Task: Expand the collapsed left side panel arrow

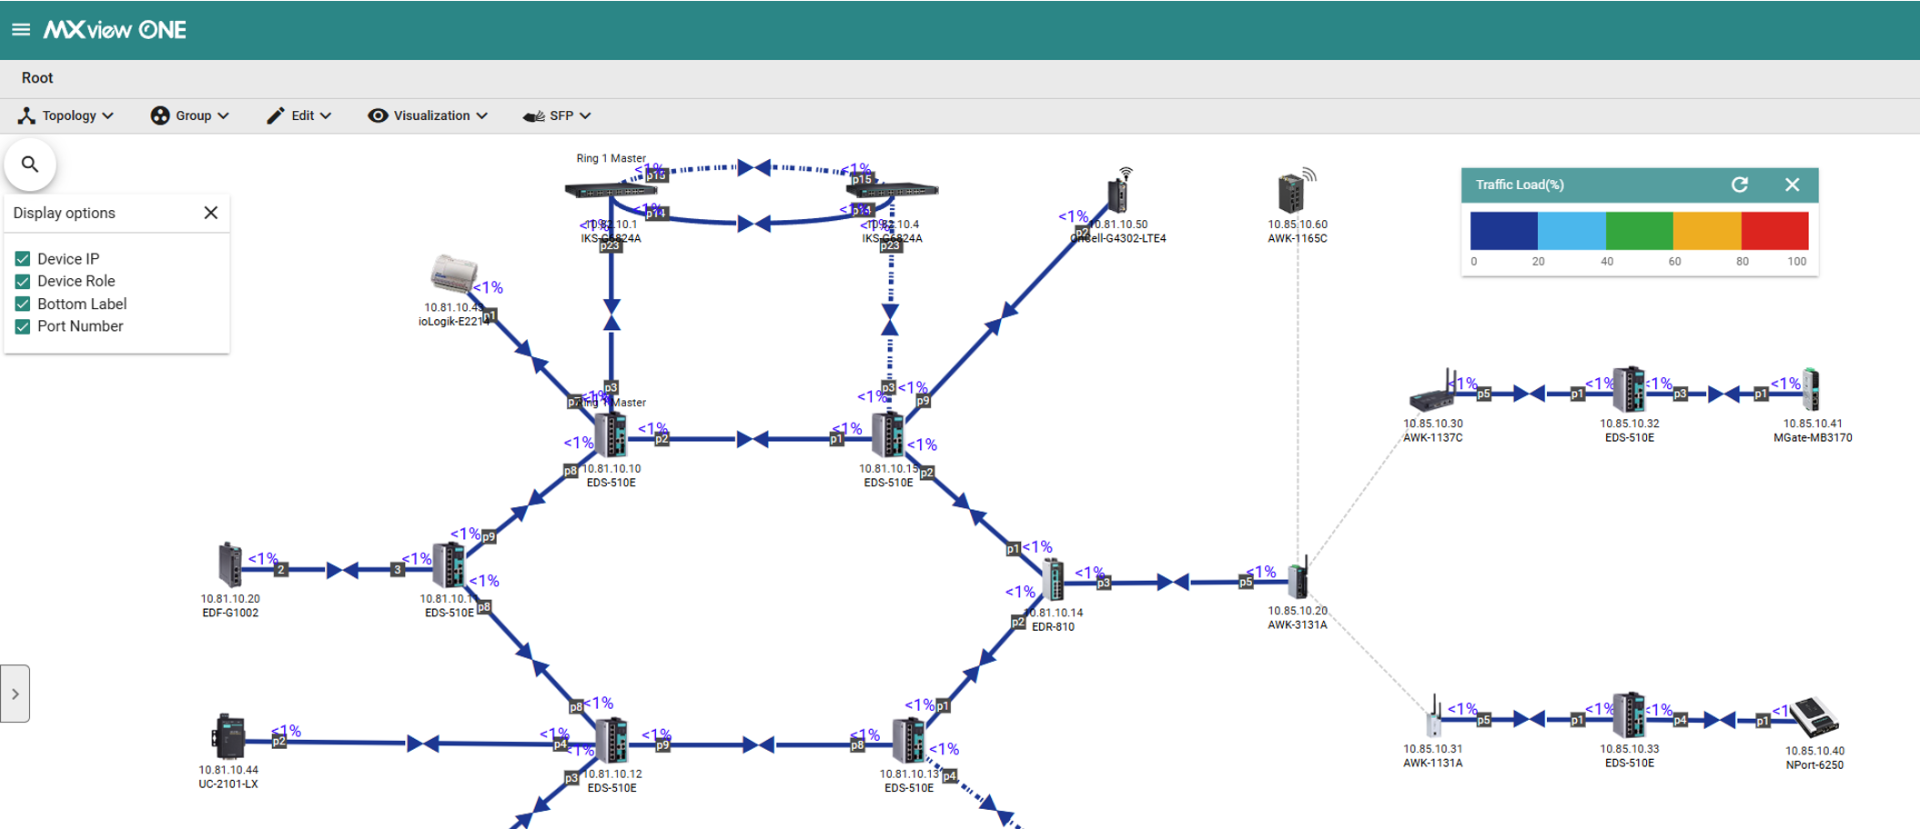Action: [15, 693]
